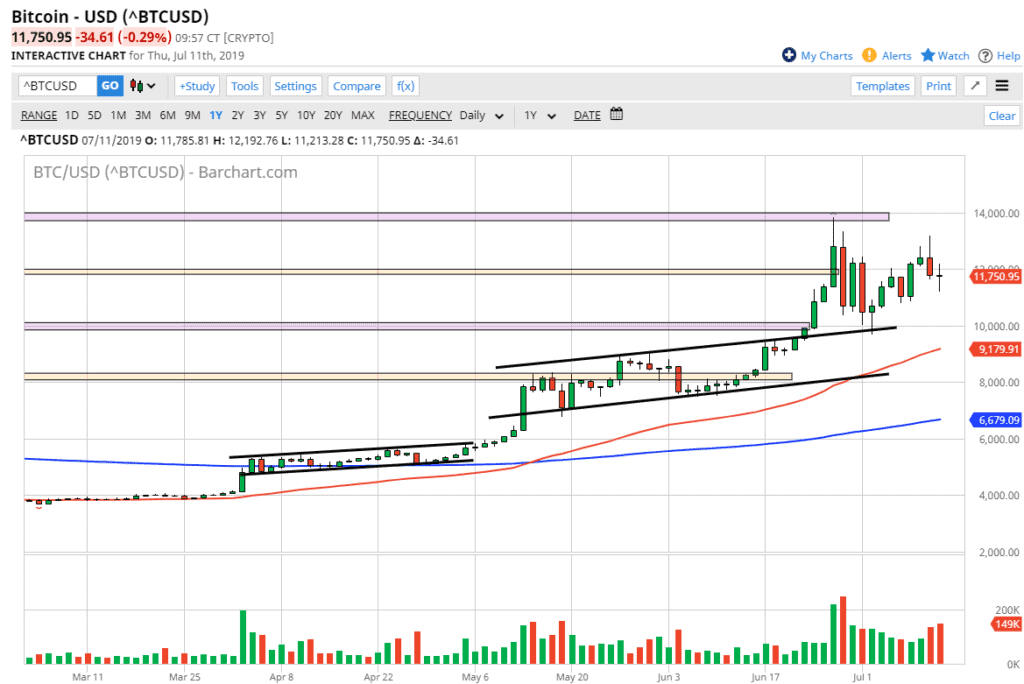The image size is (1024, 684).
Task: Open the candlestick chart type dropdown
Action: coord(144,86)
